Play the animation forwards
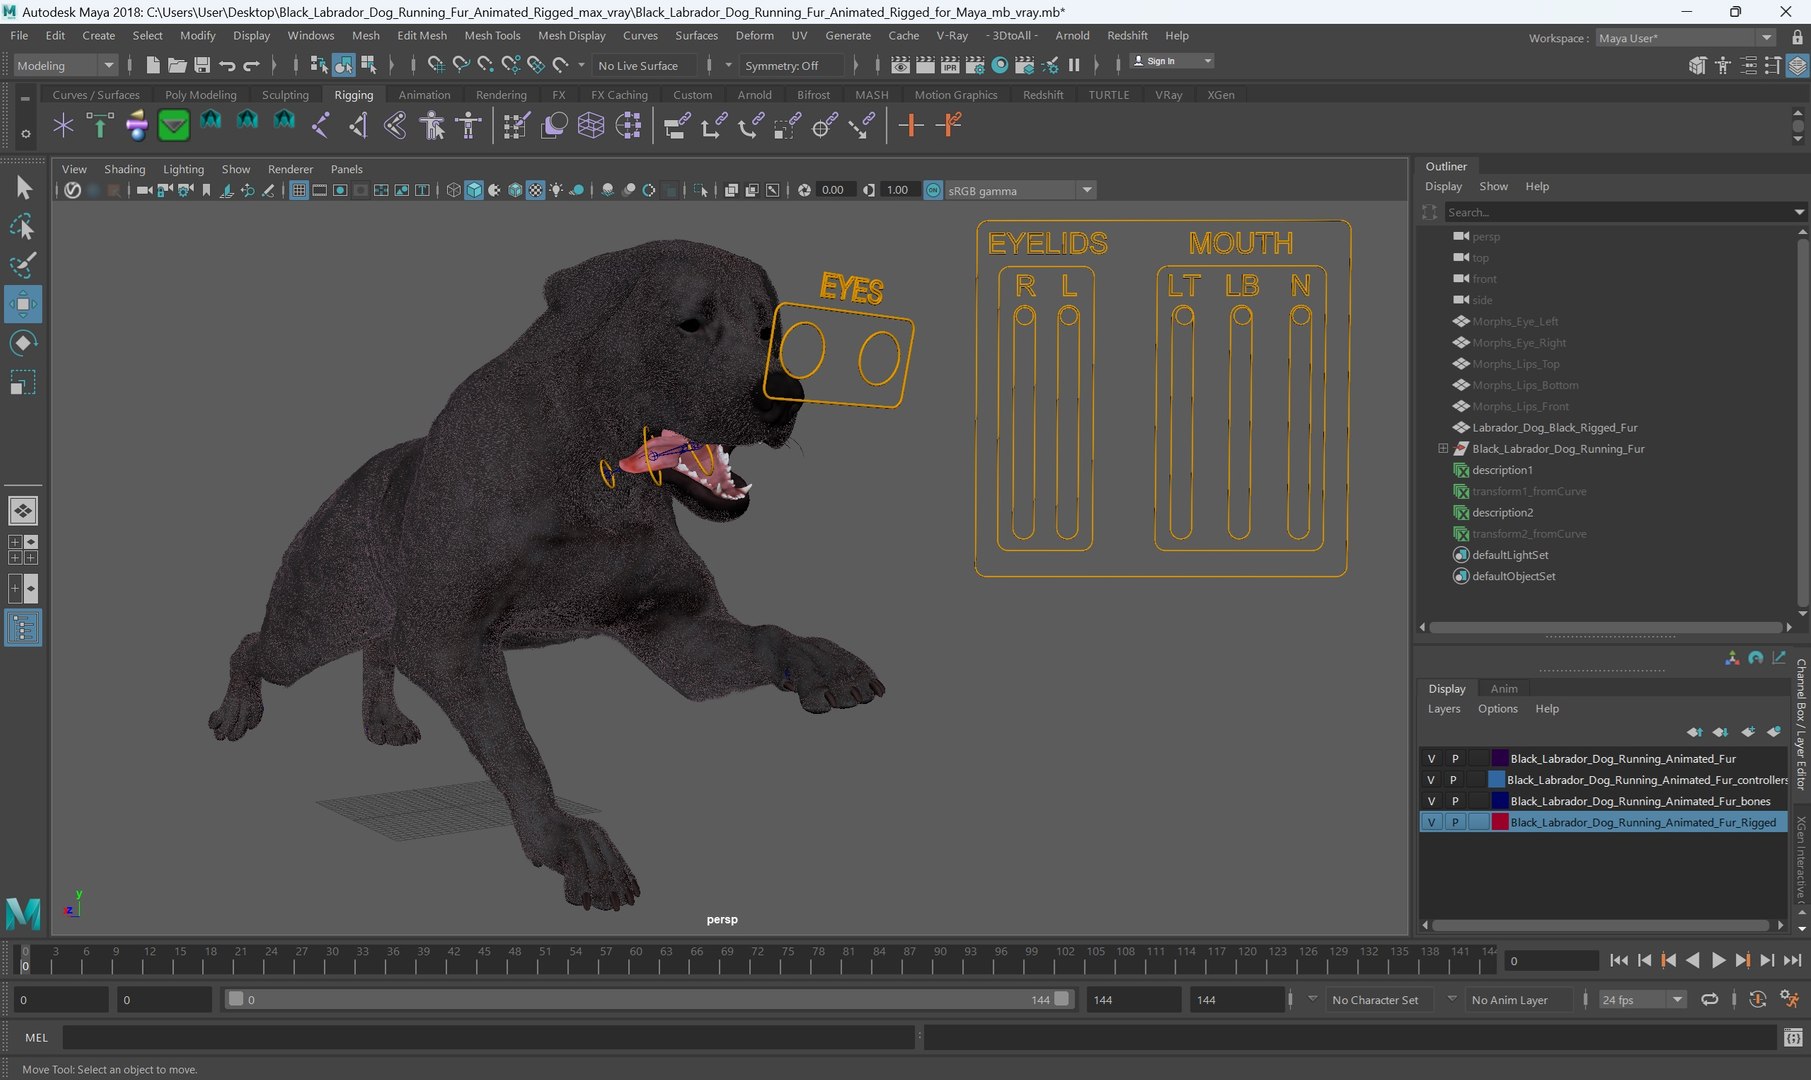This screenshot has height=1080, width=1811. [1718, 960]
